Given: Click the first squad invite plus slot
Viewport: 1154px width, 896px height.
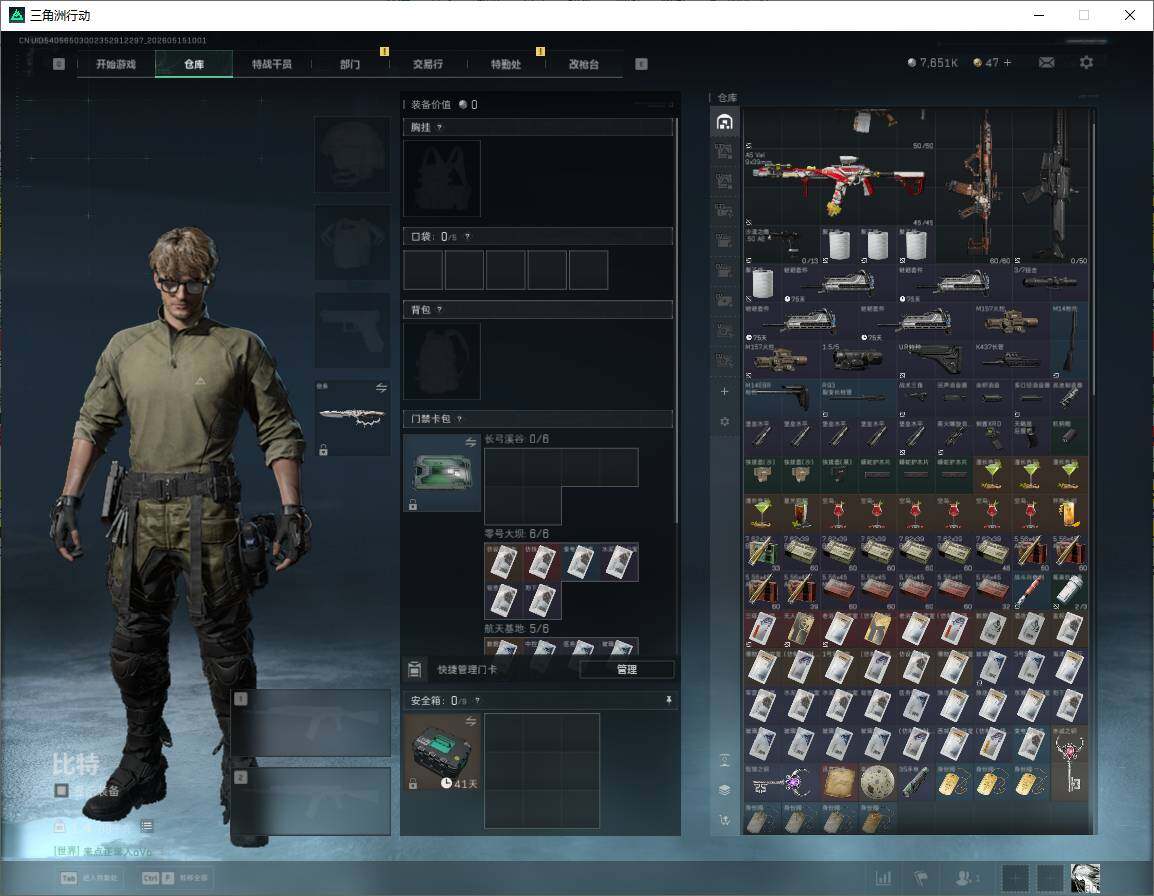Looking at the screenshot, I should 1016,878.
